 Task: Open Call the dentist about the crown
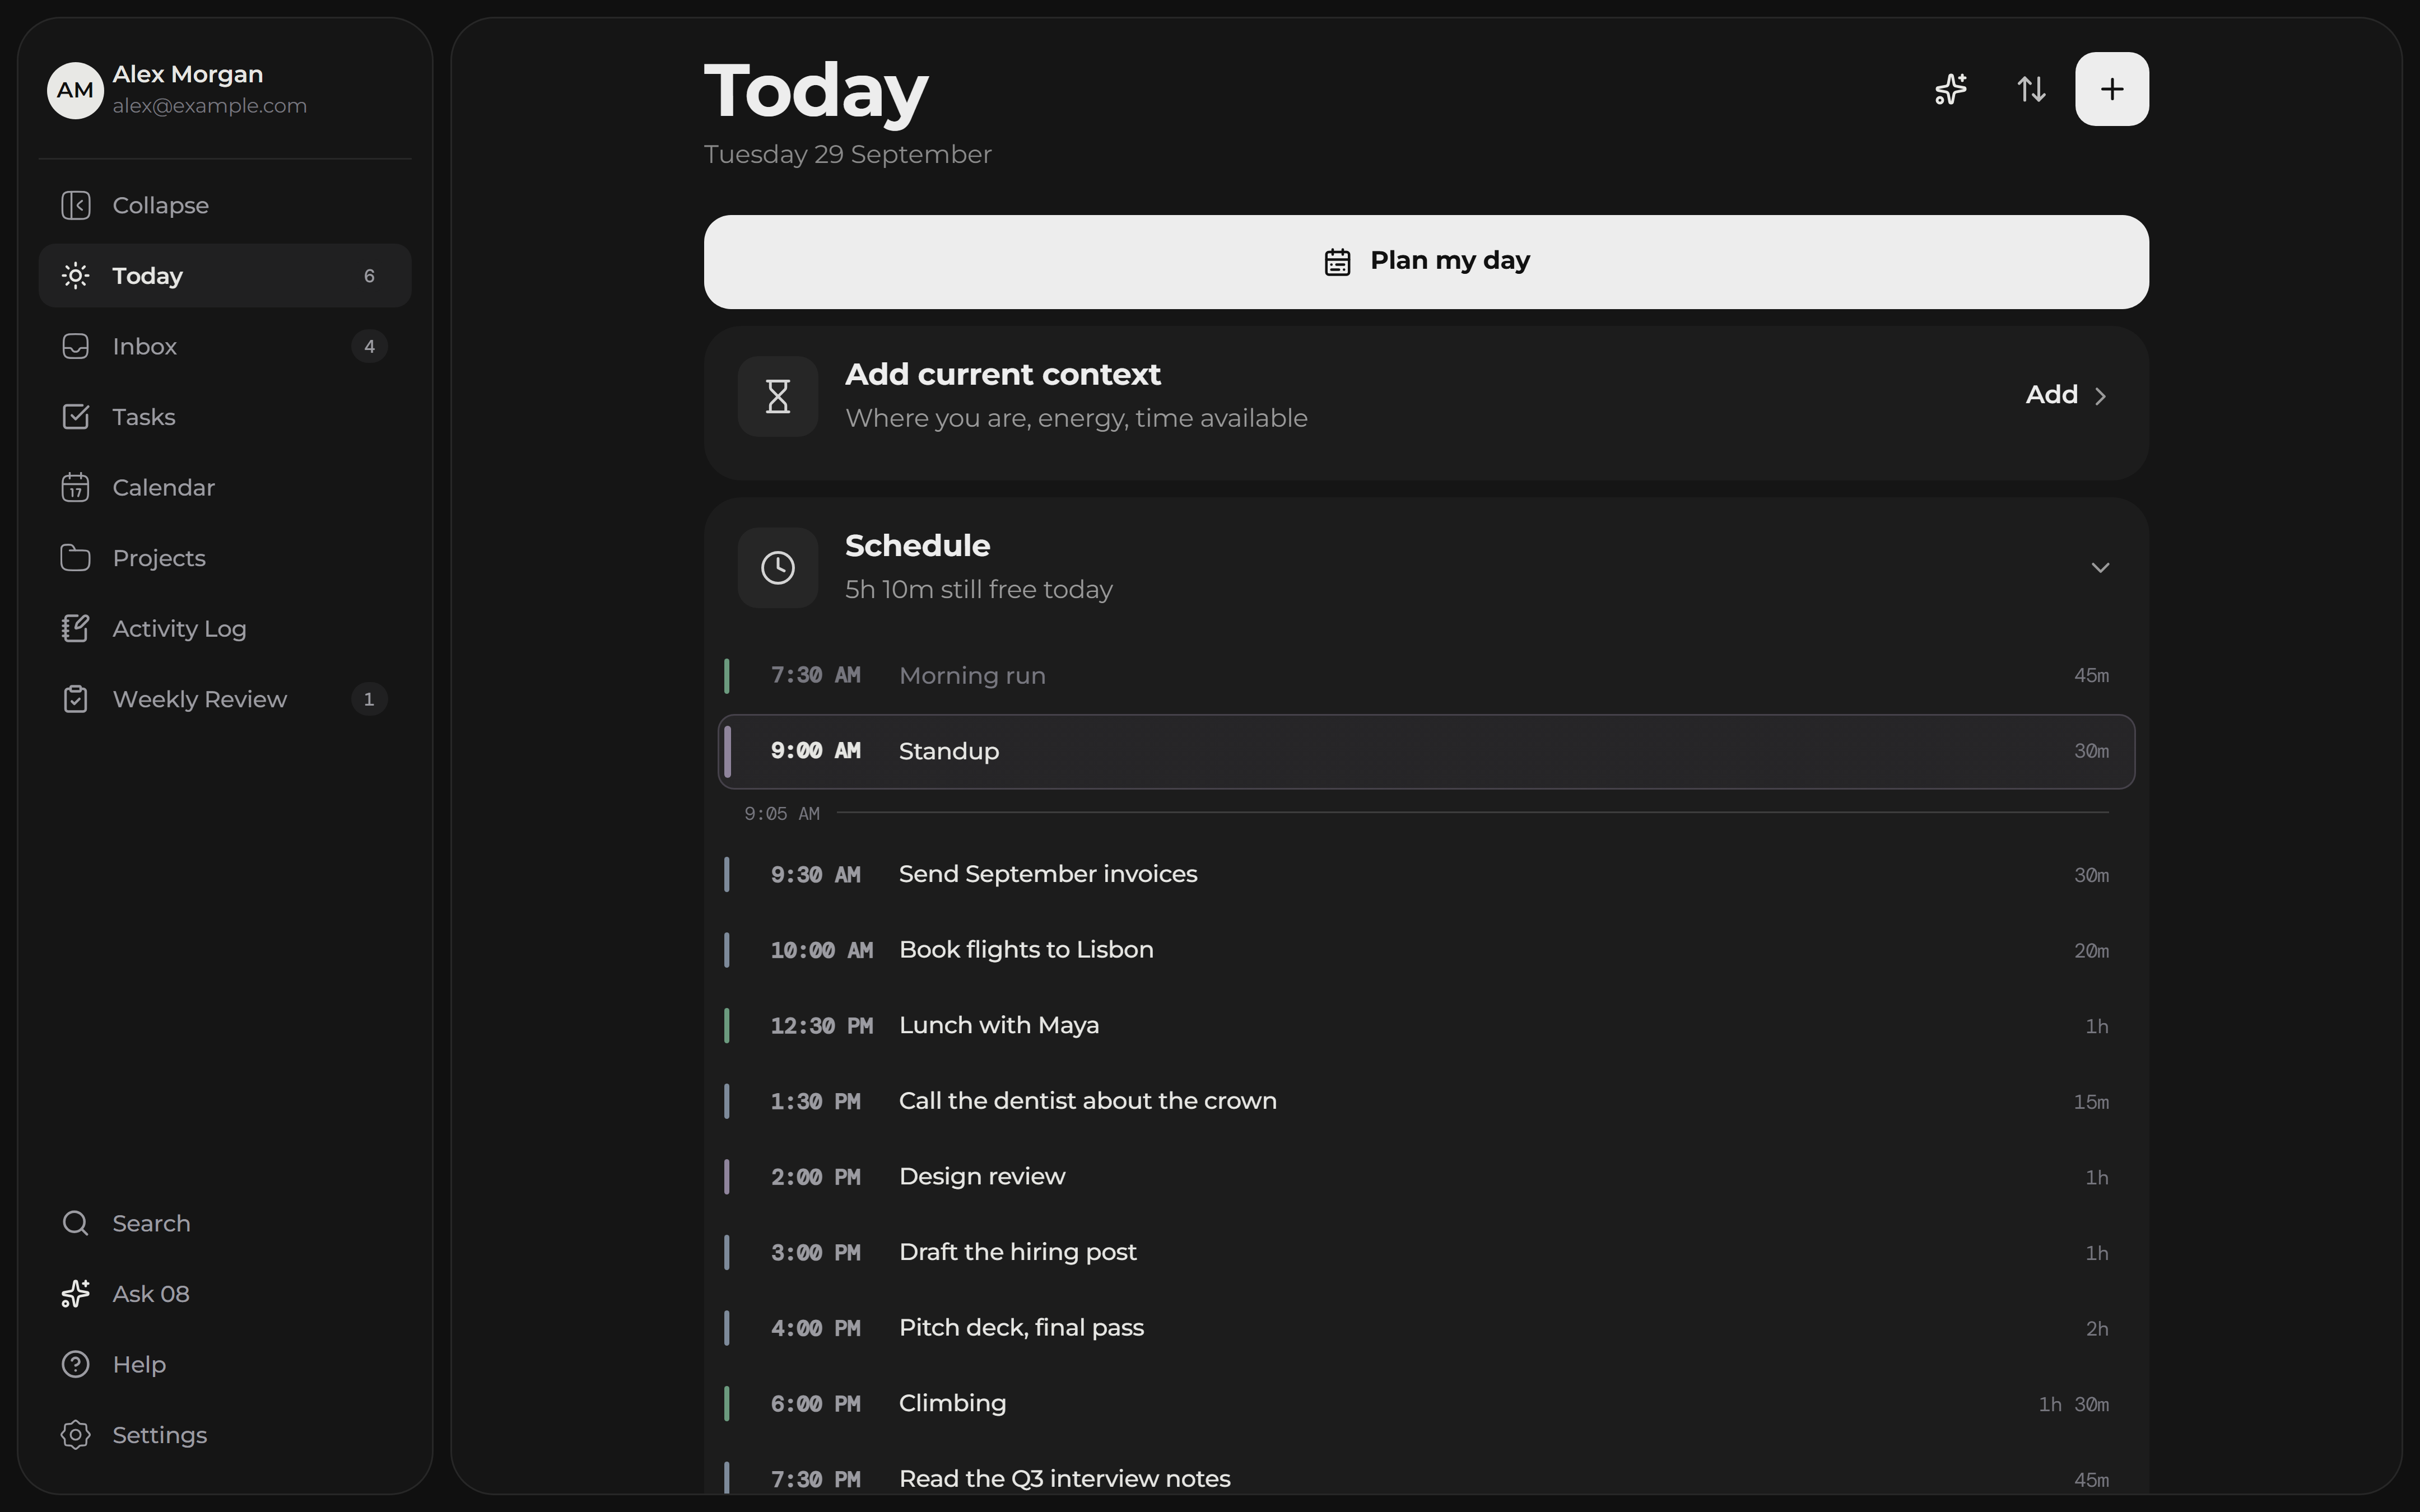point(1426,1101)
